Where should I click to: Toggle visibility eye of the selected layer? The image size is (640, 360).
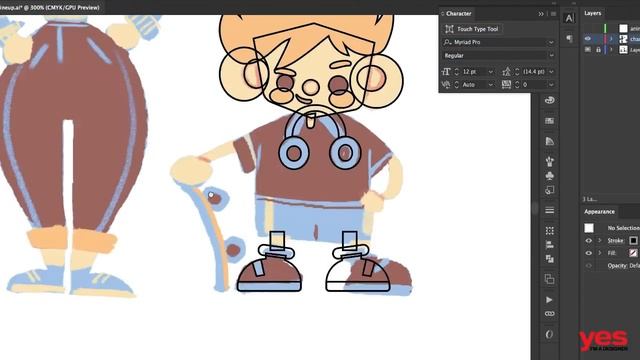(588, 39)
